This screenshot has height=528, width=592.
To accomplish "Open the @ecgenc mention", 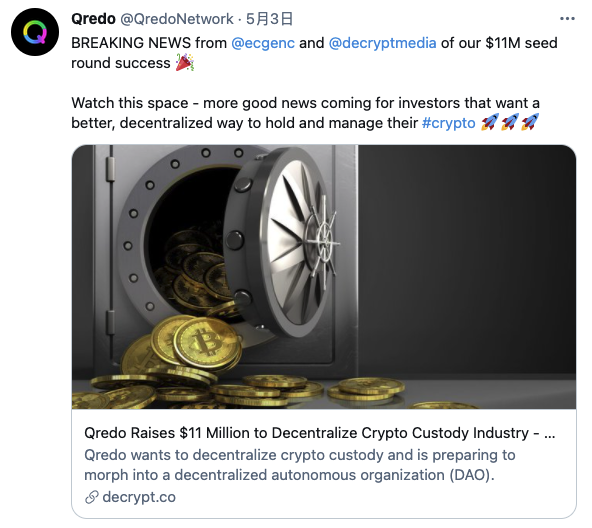I will tap(263, 43).
